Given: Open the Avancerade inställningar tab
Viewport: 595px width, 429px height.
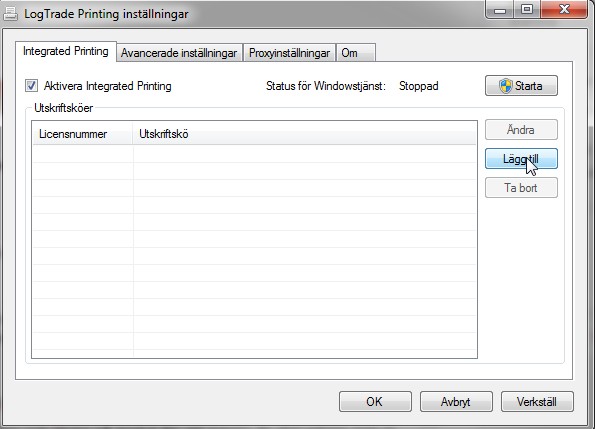Looking at the screenshot, I should coord(179,53).
